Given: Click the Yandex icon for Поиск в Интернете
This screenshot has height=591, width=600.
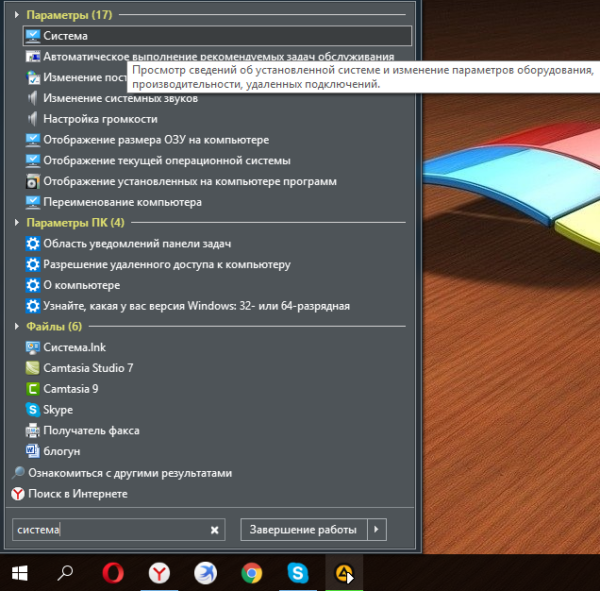Looking at the screenshot, I should (18, 494).
